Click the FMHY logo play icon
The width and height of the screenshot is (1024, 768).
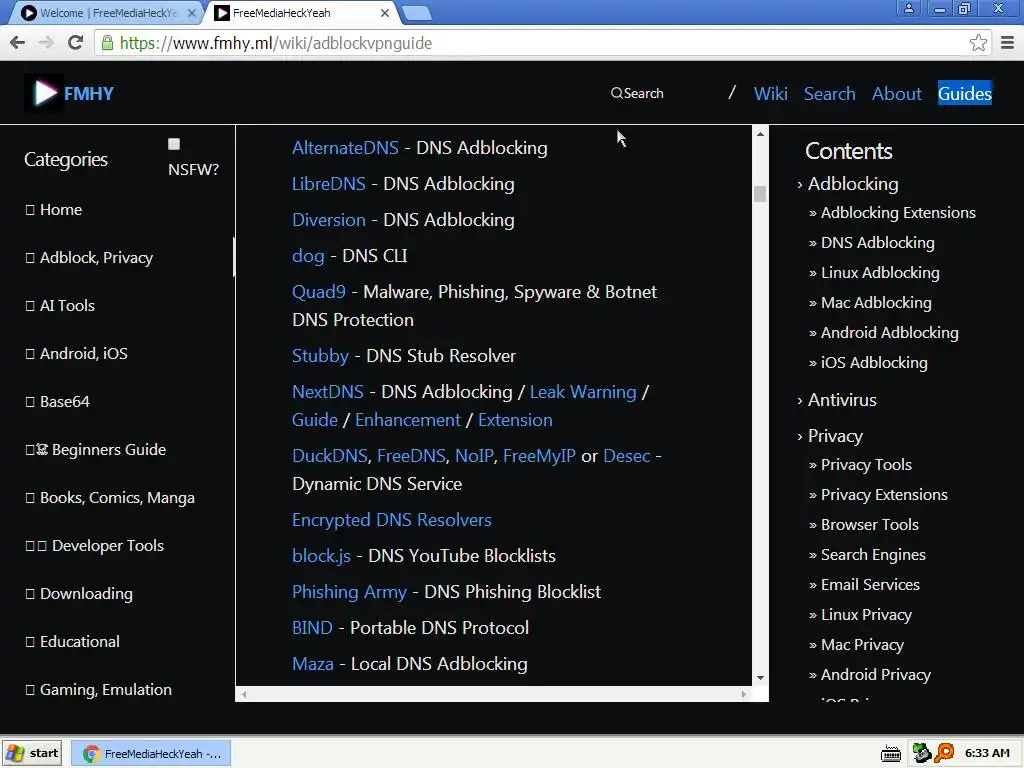44,93
